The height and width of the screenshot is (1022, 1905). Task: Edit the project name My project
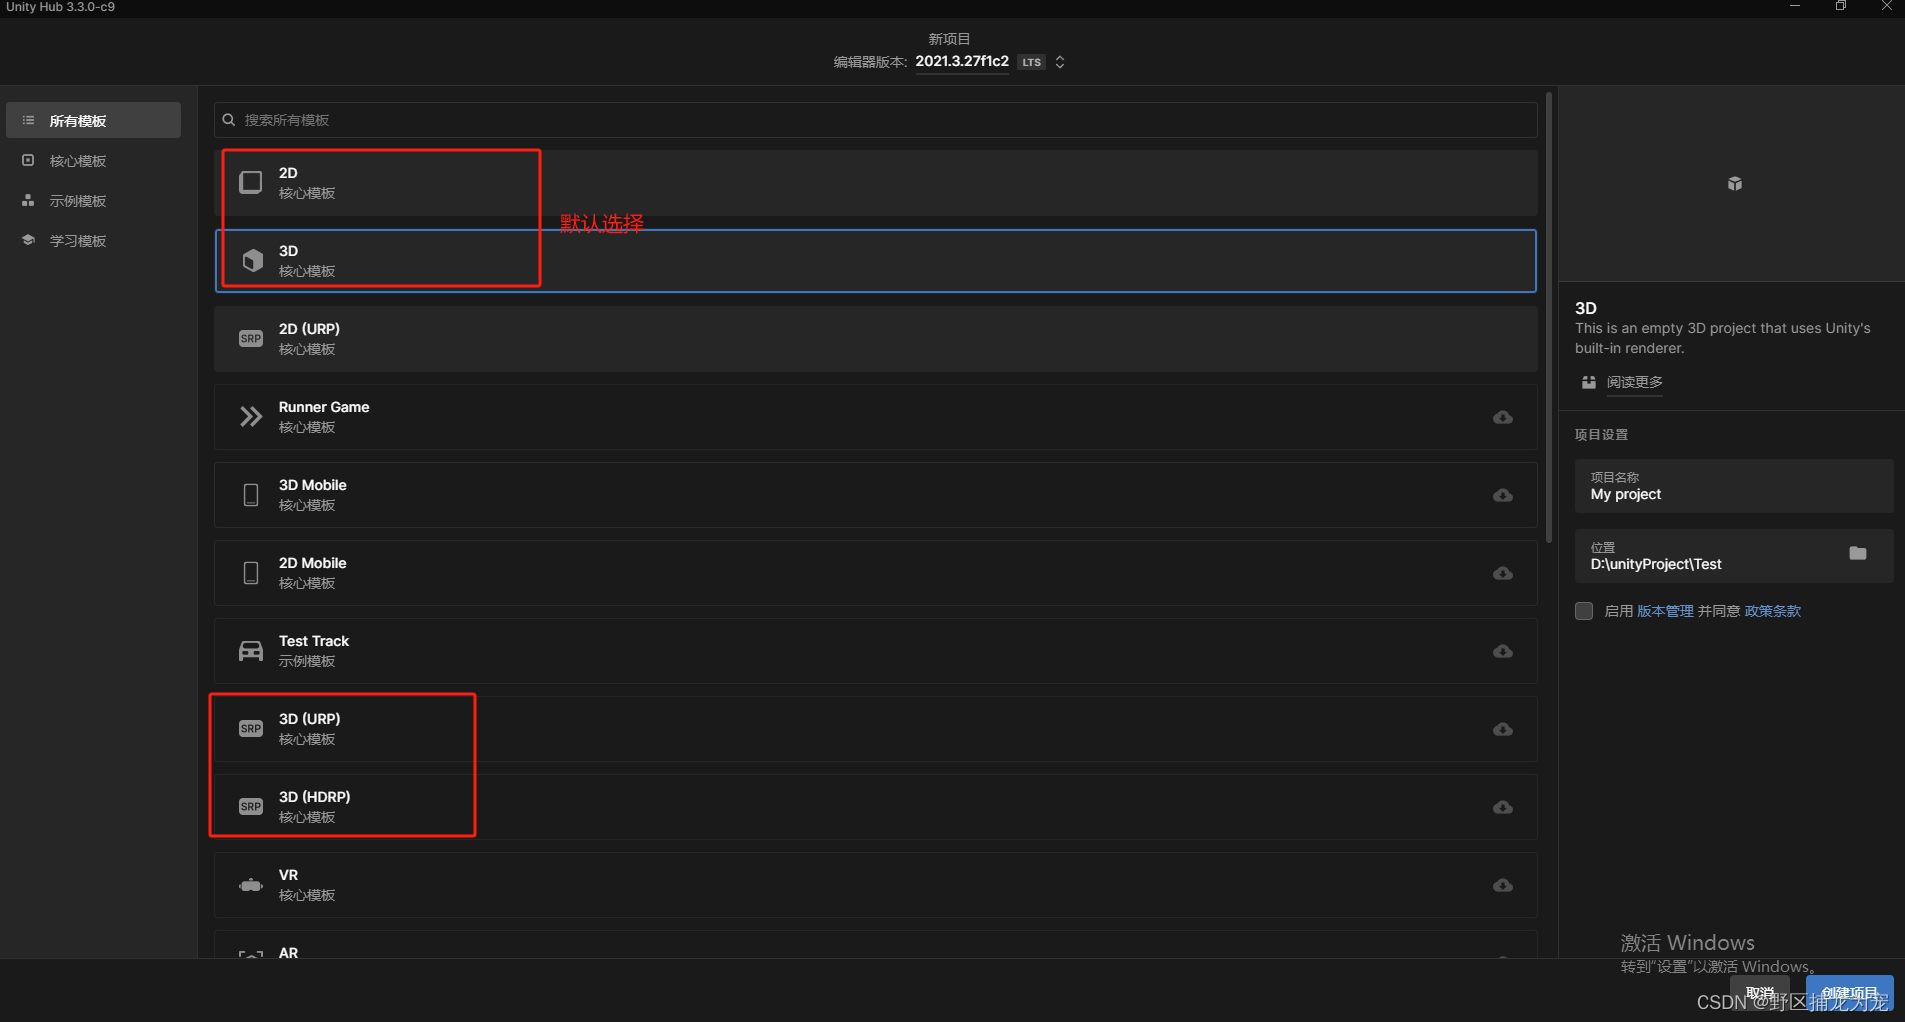[1734, 486]
